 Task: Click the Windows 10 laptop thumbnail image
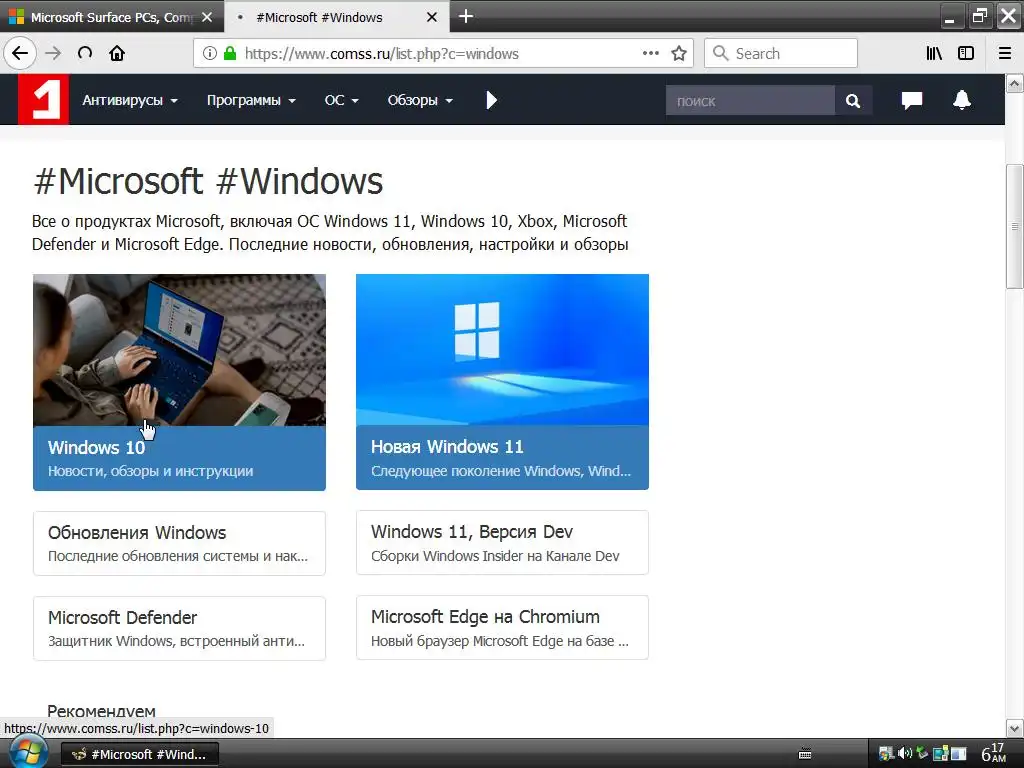[x=180, y=350]
